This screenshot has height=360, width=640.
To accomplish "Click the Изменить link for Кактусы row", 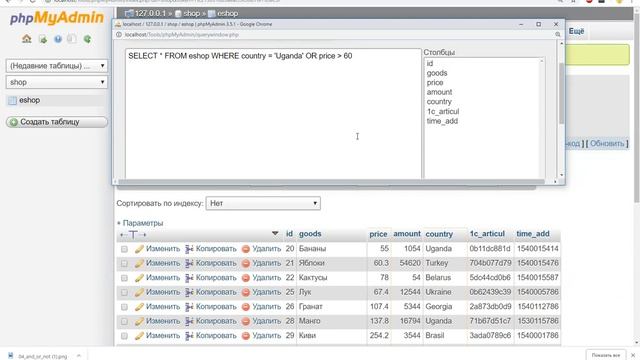I will click(x=163, y=278).
